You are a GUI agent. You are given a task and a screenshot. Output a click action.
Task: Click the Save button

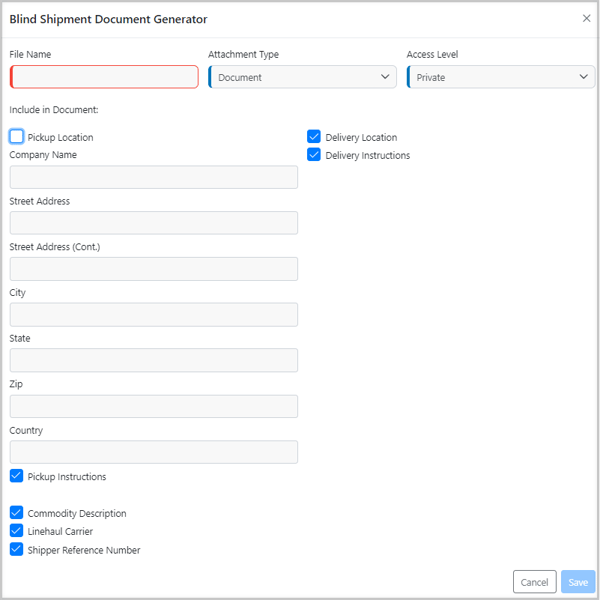click(x=578, y=582)
